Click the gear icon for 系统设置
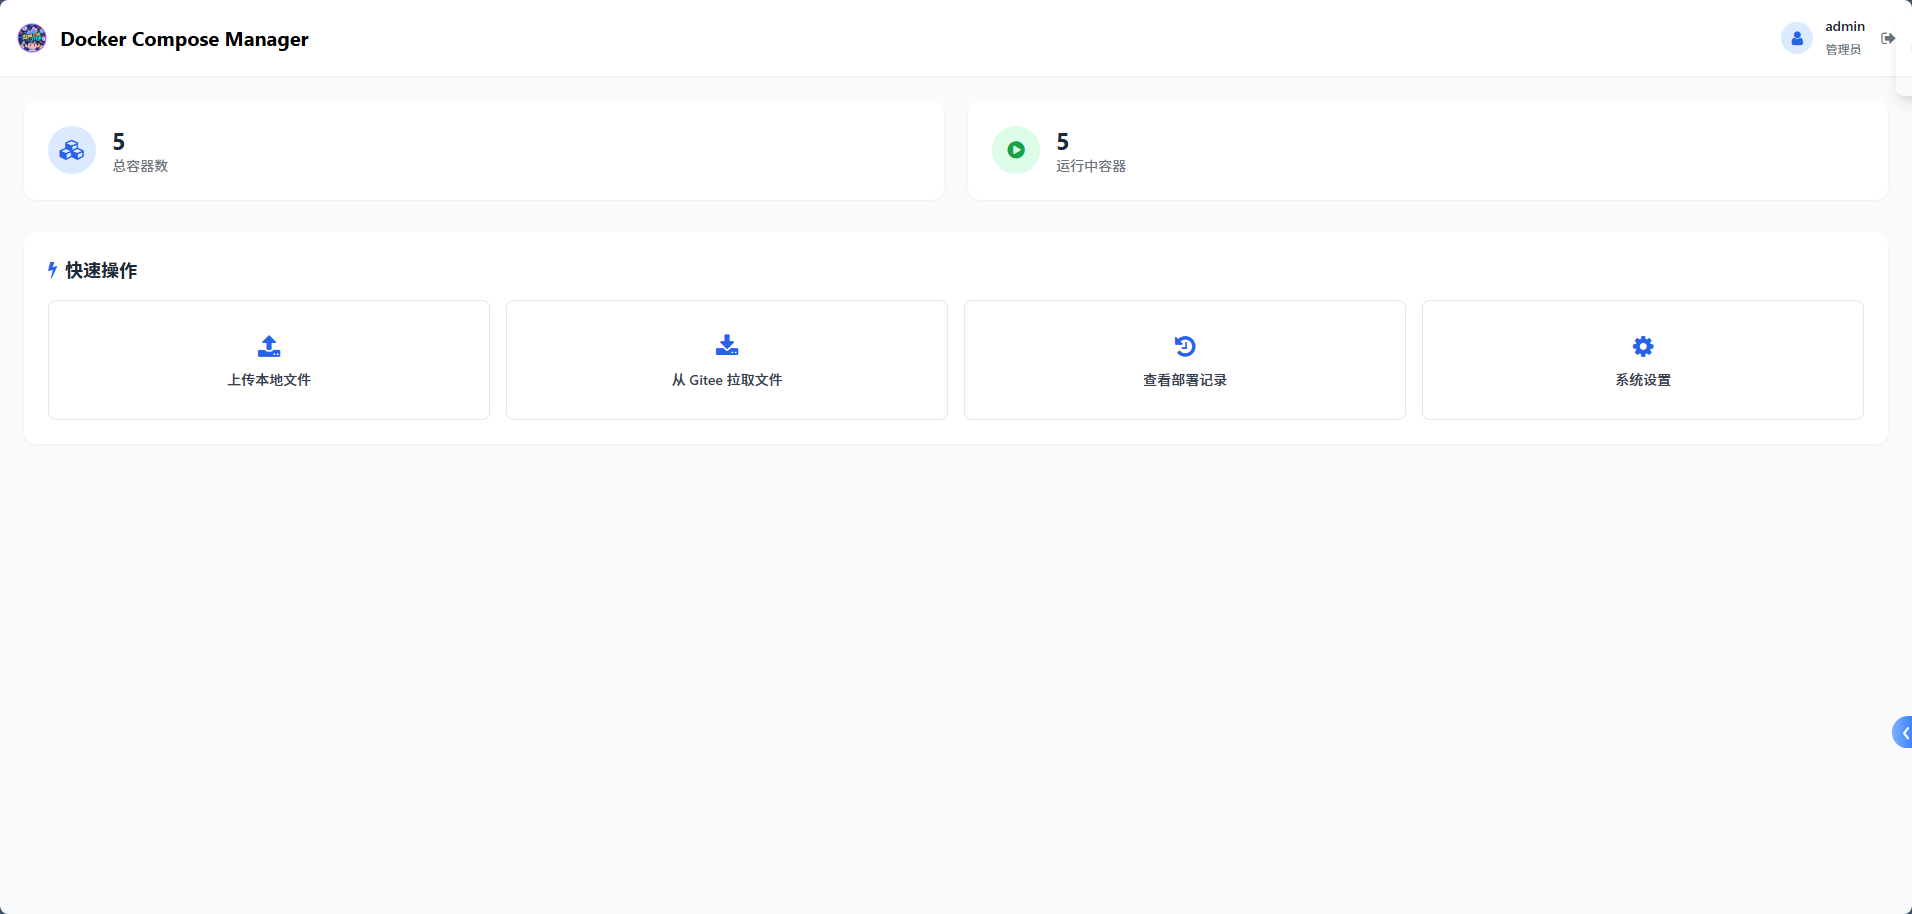 click(1643, 346)
